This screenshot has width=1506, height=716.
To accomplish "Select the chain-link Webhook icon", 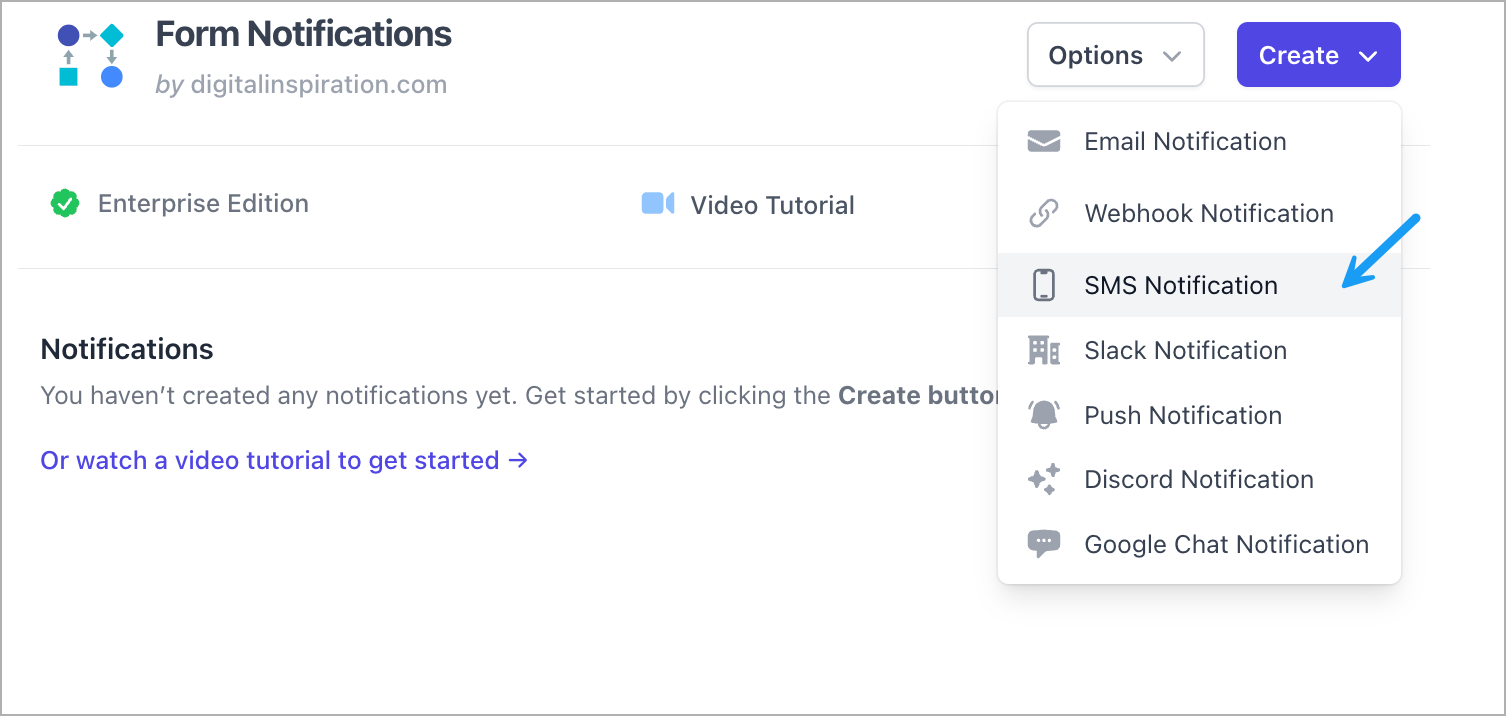I will click(1043, 214).
